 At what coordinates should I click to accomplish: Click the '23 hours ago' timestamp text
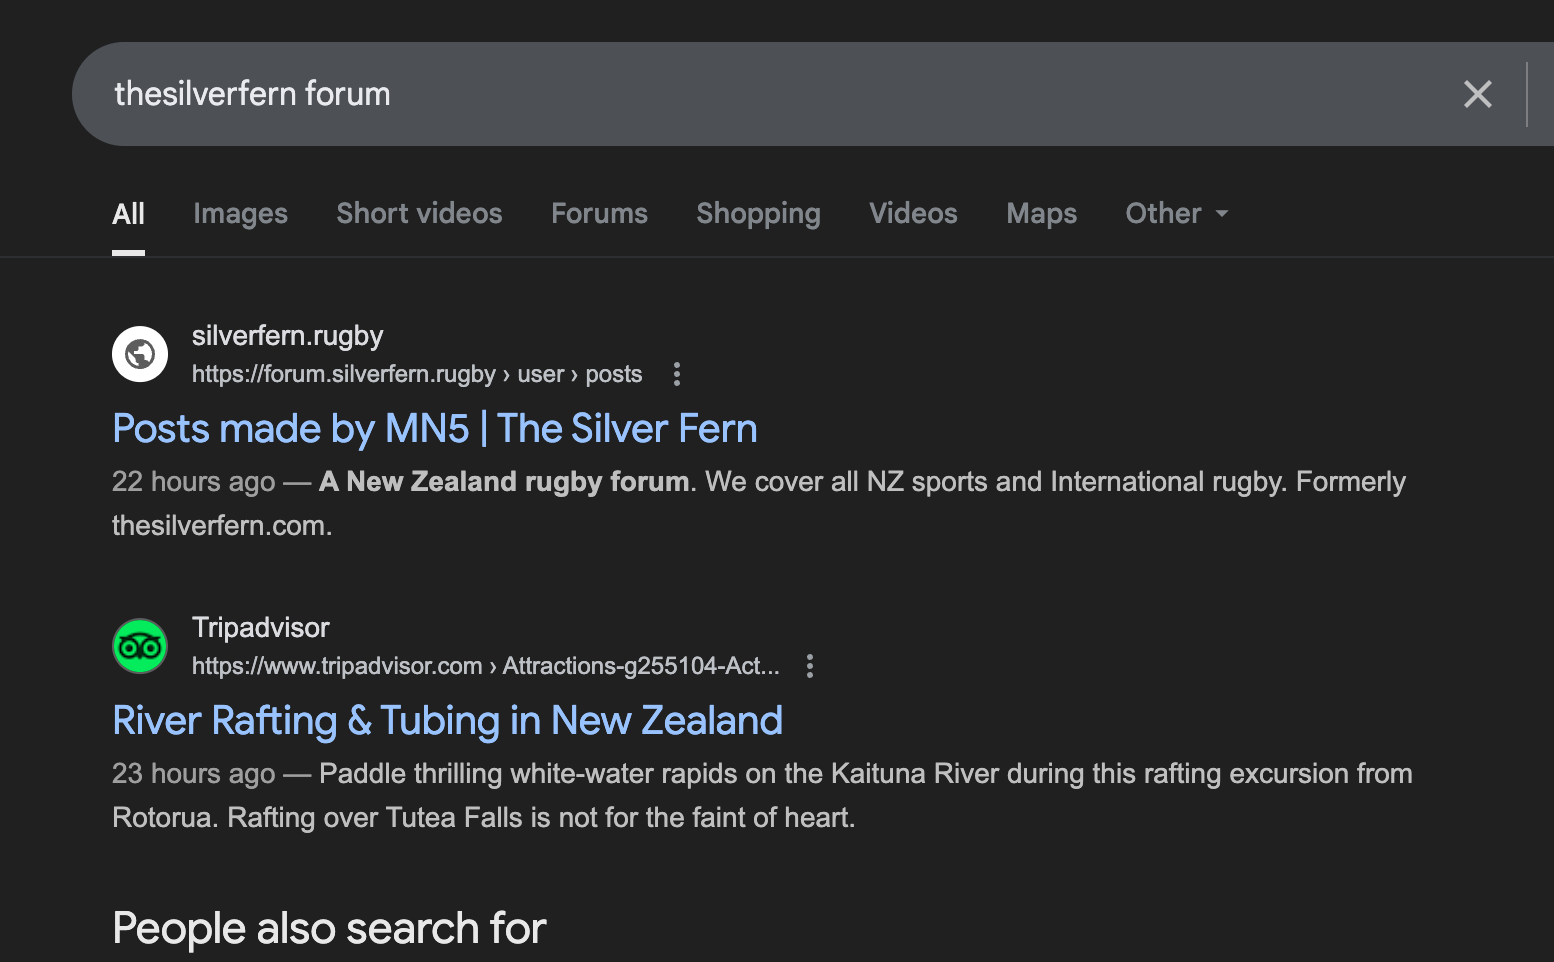point(193,774)
